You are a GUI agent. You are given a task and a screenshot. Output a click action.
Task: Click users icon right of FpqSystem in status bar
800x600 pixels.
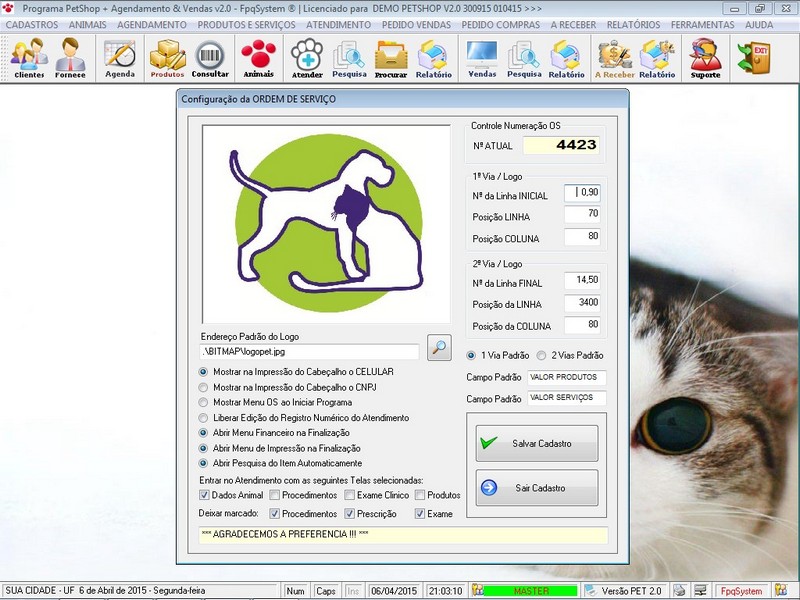(781, 590)
